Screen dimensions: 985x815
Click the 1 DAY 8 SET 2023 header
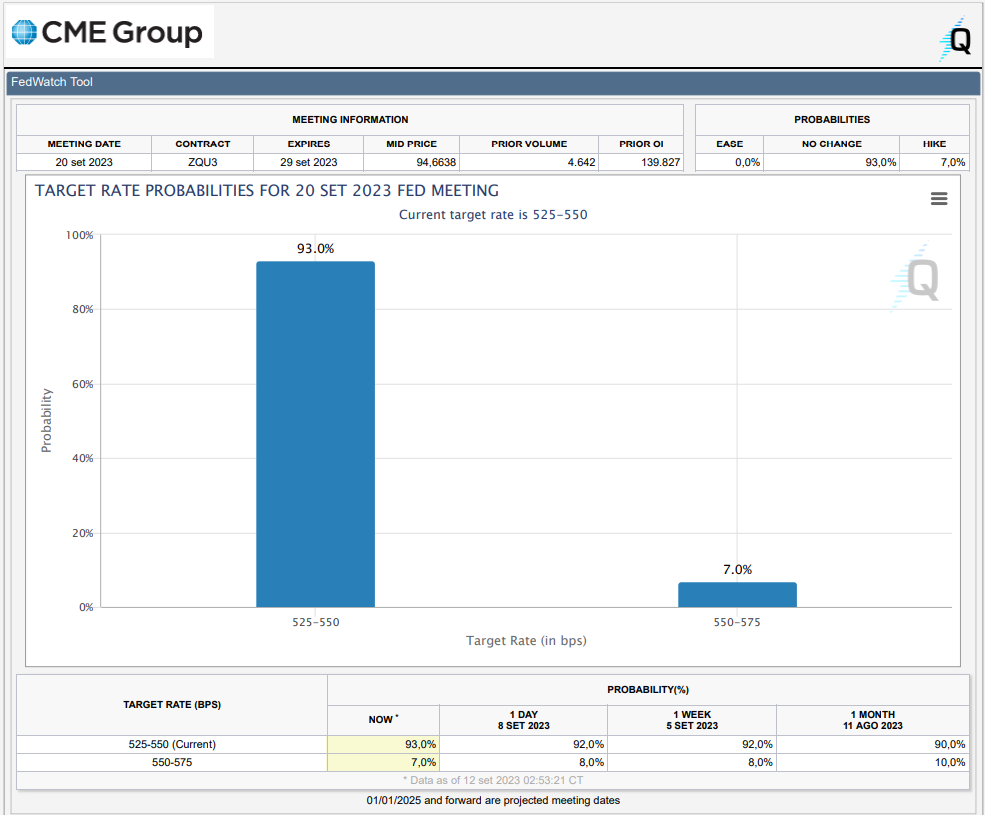(x=523, y=720)
